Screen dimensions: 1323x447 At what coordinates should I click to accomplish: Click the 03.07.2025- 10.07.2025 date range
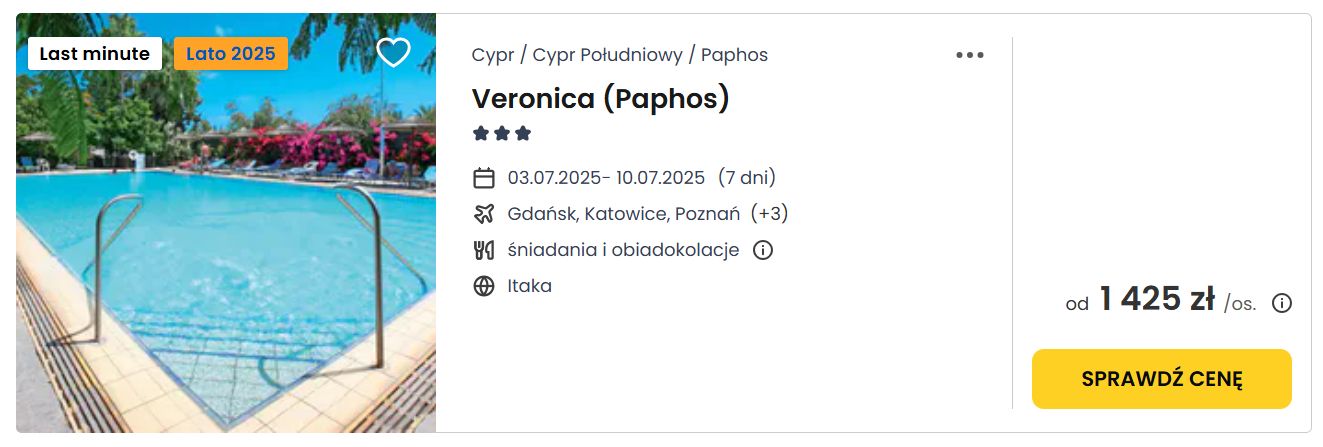click(606, 178)
